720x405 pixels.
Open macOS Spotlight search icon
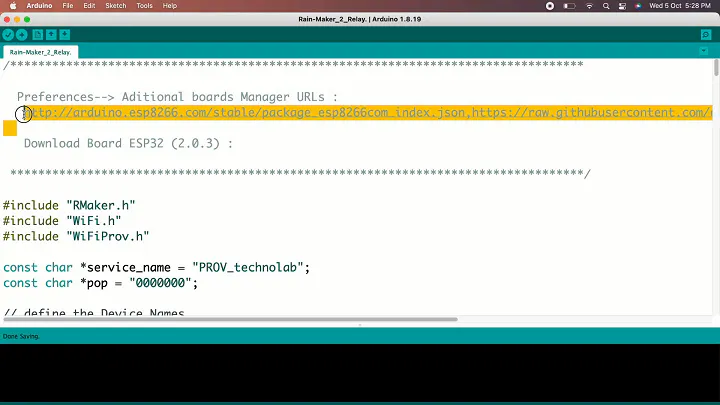(x=606, y=6)
